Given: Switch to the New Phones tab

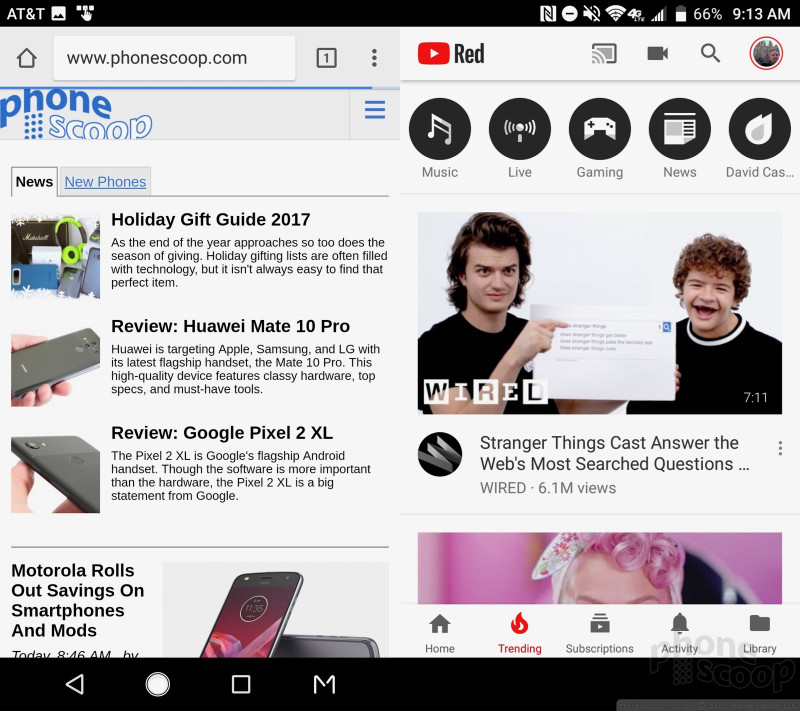Looking at the screenshot, I should (x=105, y=182).
